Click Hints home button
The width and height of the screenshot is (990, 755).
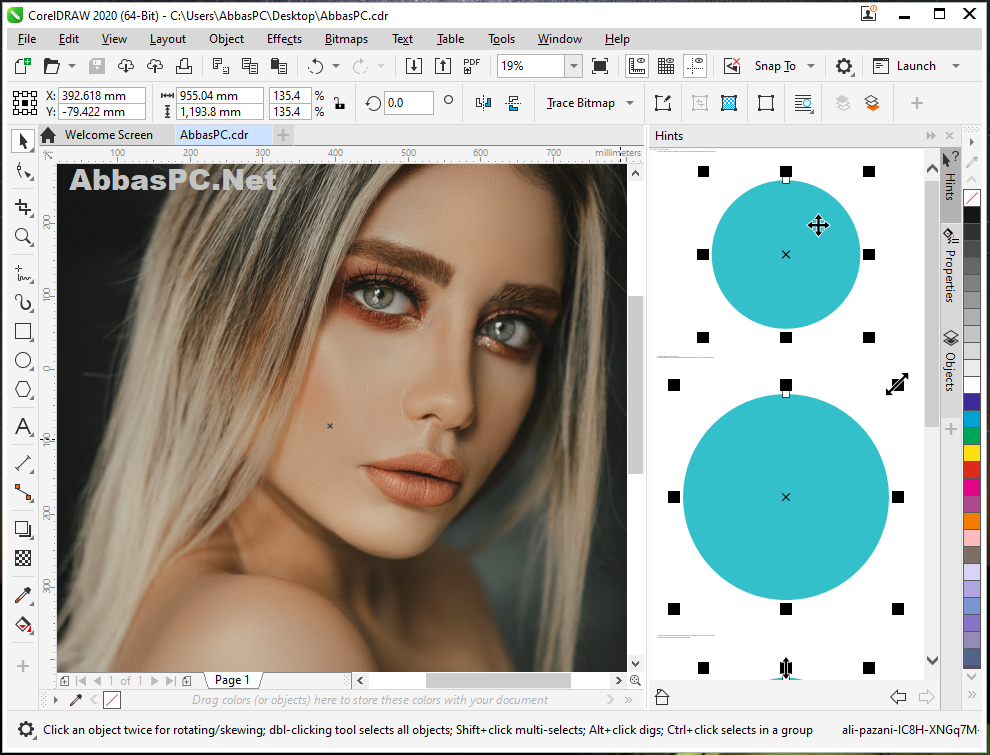[662, 697]
